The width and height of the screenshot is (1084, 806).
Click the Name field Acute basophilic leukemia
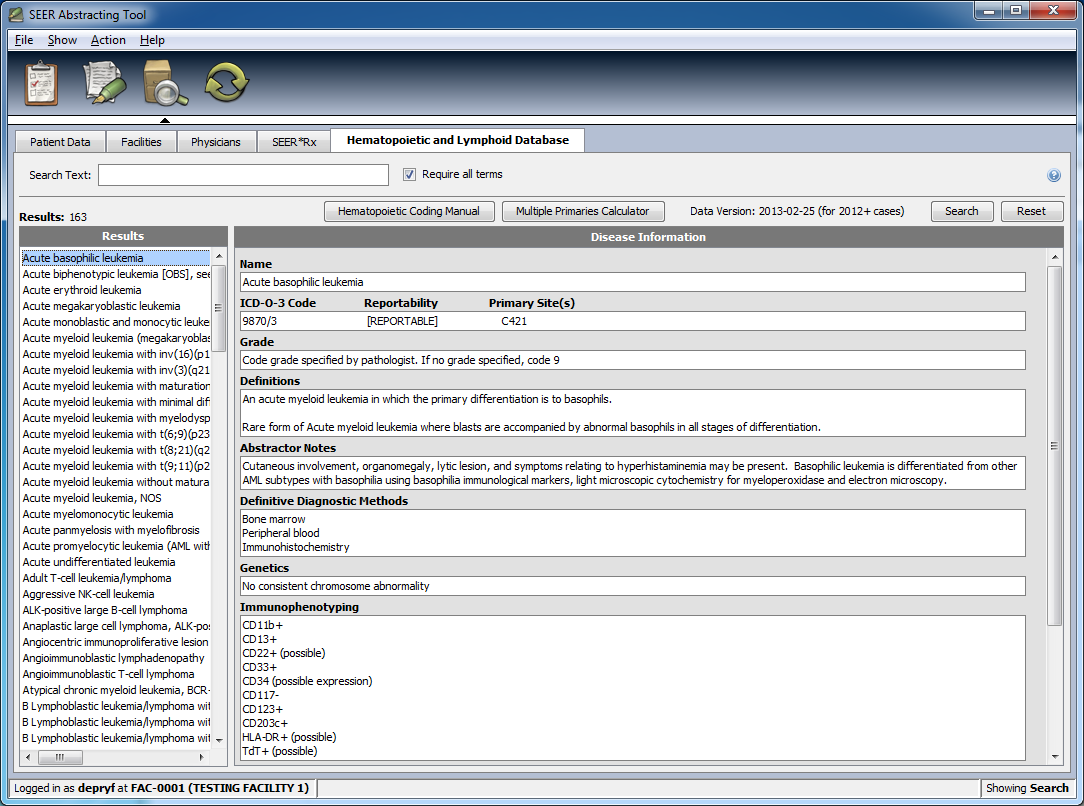tap(633, 282)
